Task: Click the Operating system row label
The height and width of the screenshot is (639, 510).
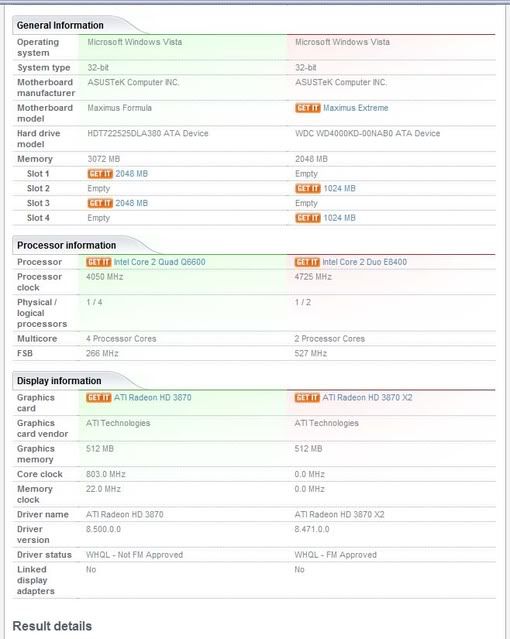Action: click(38, 48)
